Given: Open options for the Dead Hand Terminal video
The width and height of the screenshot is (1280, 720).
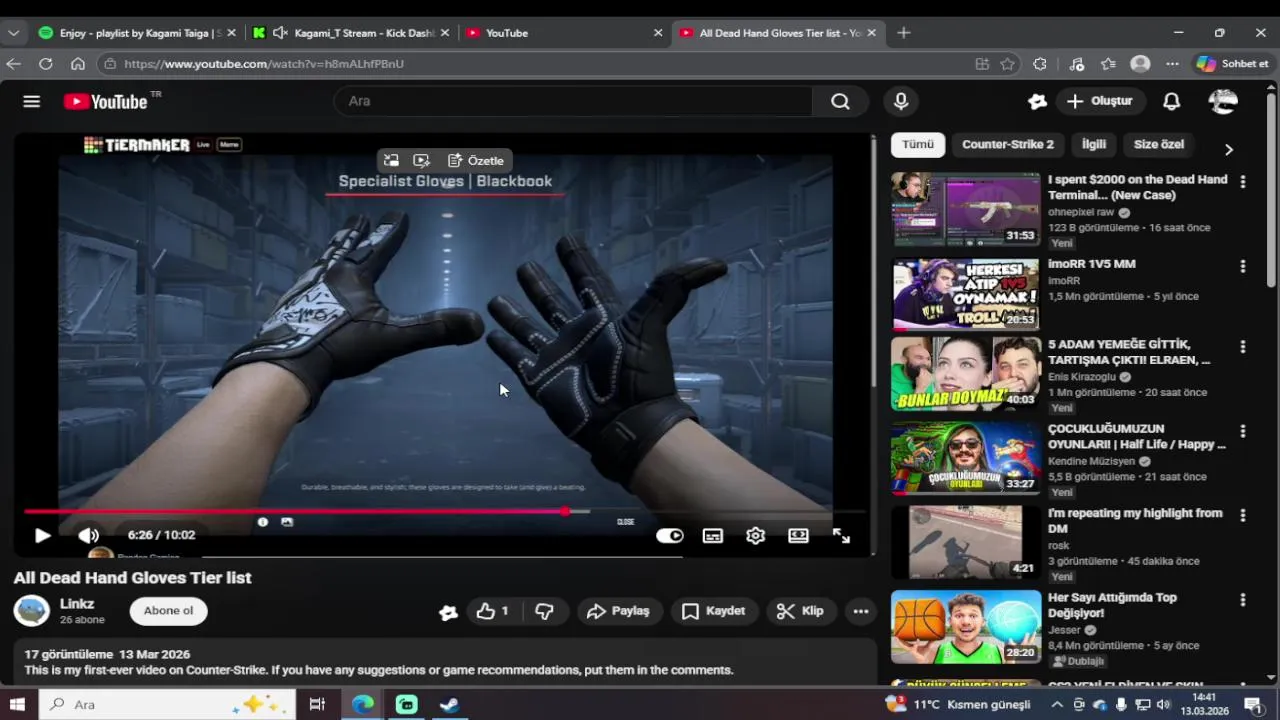Looking at the screenshot, I should 1242,182.
